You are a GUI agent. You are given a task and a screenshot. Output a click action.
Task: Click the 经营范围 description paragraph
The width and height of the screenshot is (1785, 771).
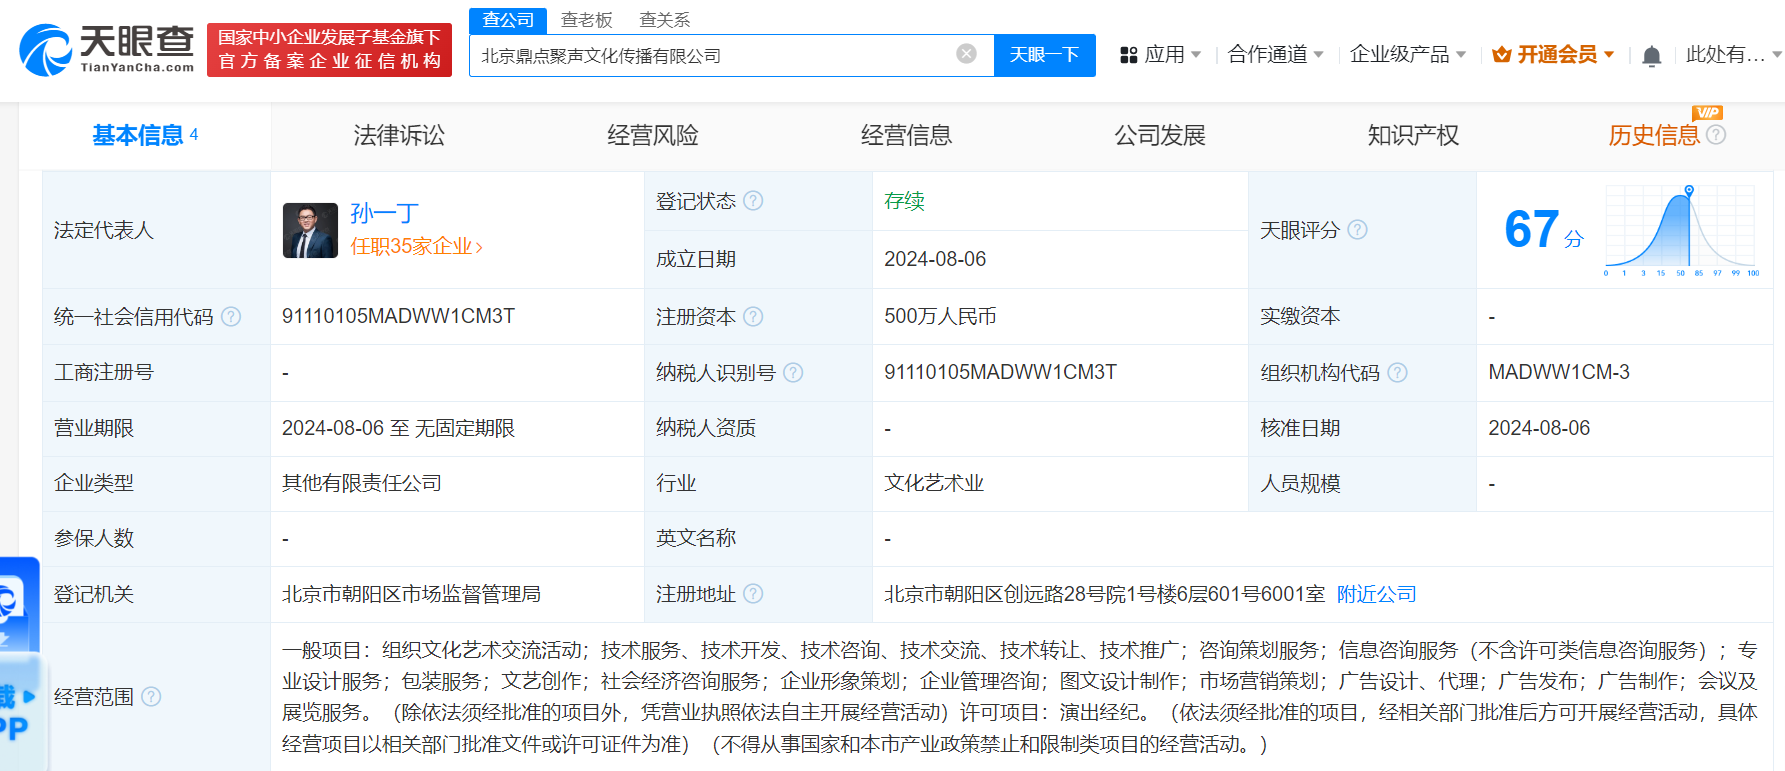coord(1019,697)
